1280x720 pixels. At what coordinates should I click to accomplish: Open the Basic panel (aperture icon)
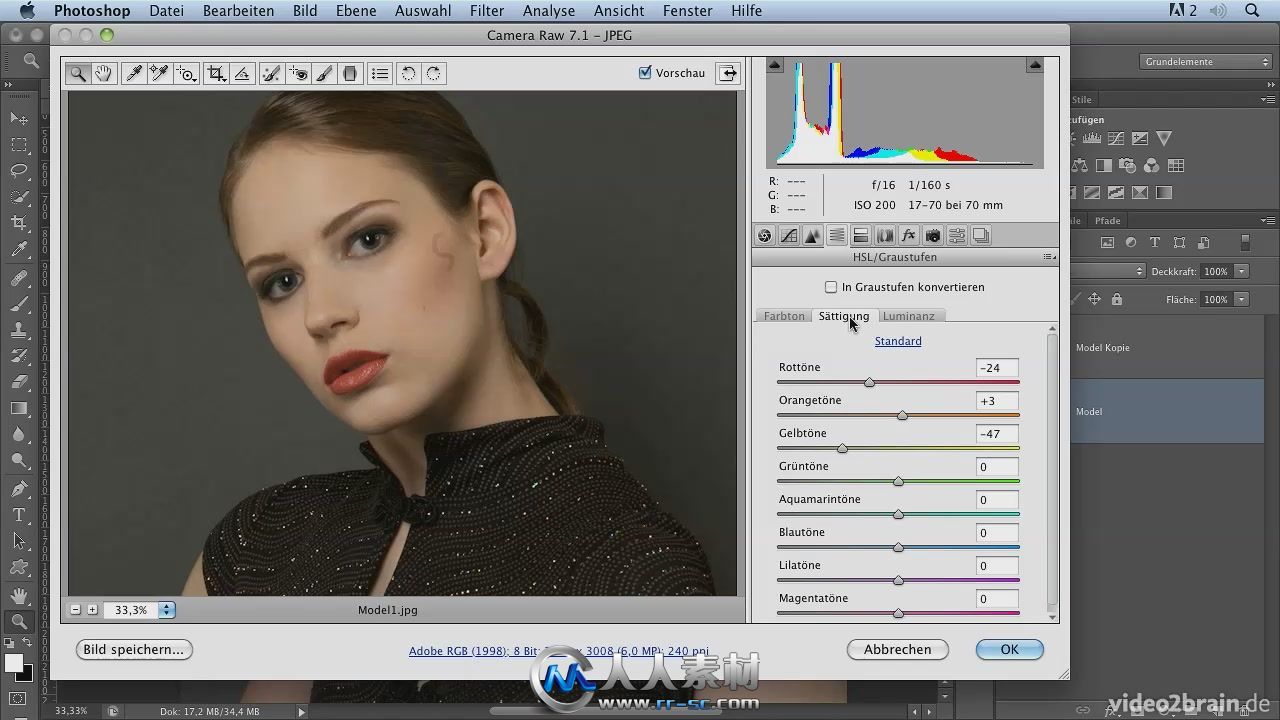pyautogui.click(x=764, y=236)
